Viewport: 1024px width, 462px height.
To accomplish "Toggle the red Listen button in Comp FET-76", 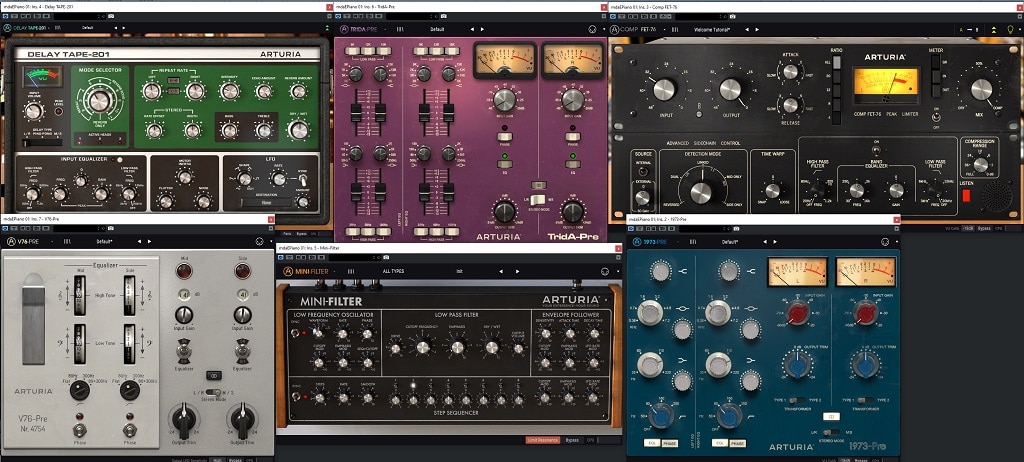I will pyautogui.click(x=966, y=195).
